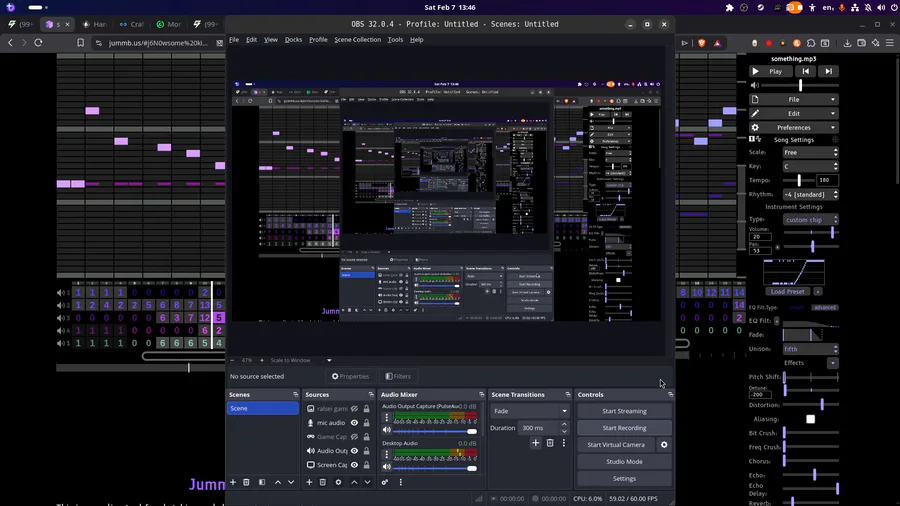Mute Desktop Audio in mixer

click(x=386, y=468)
